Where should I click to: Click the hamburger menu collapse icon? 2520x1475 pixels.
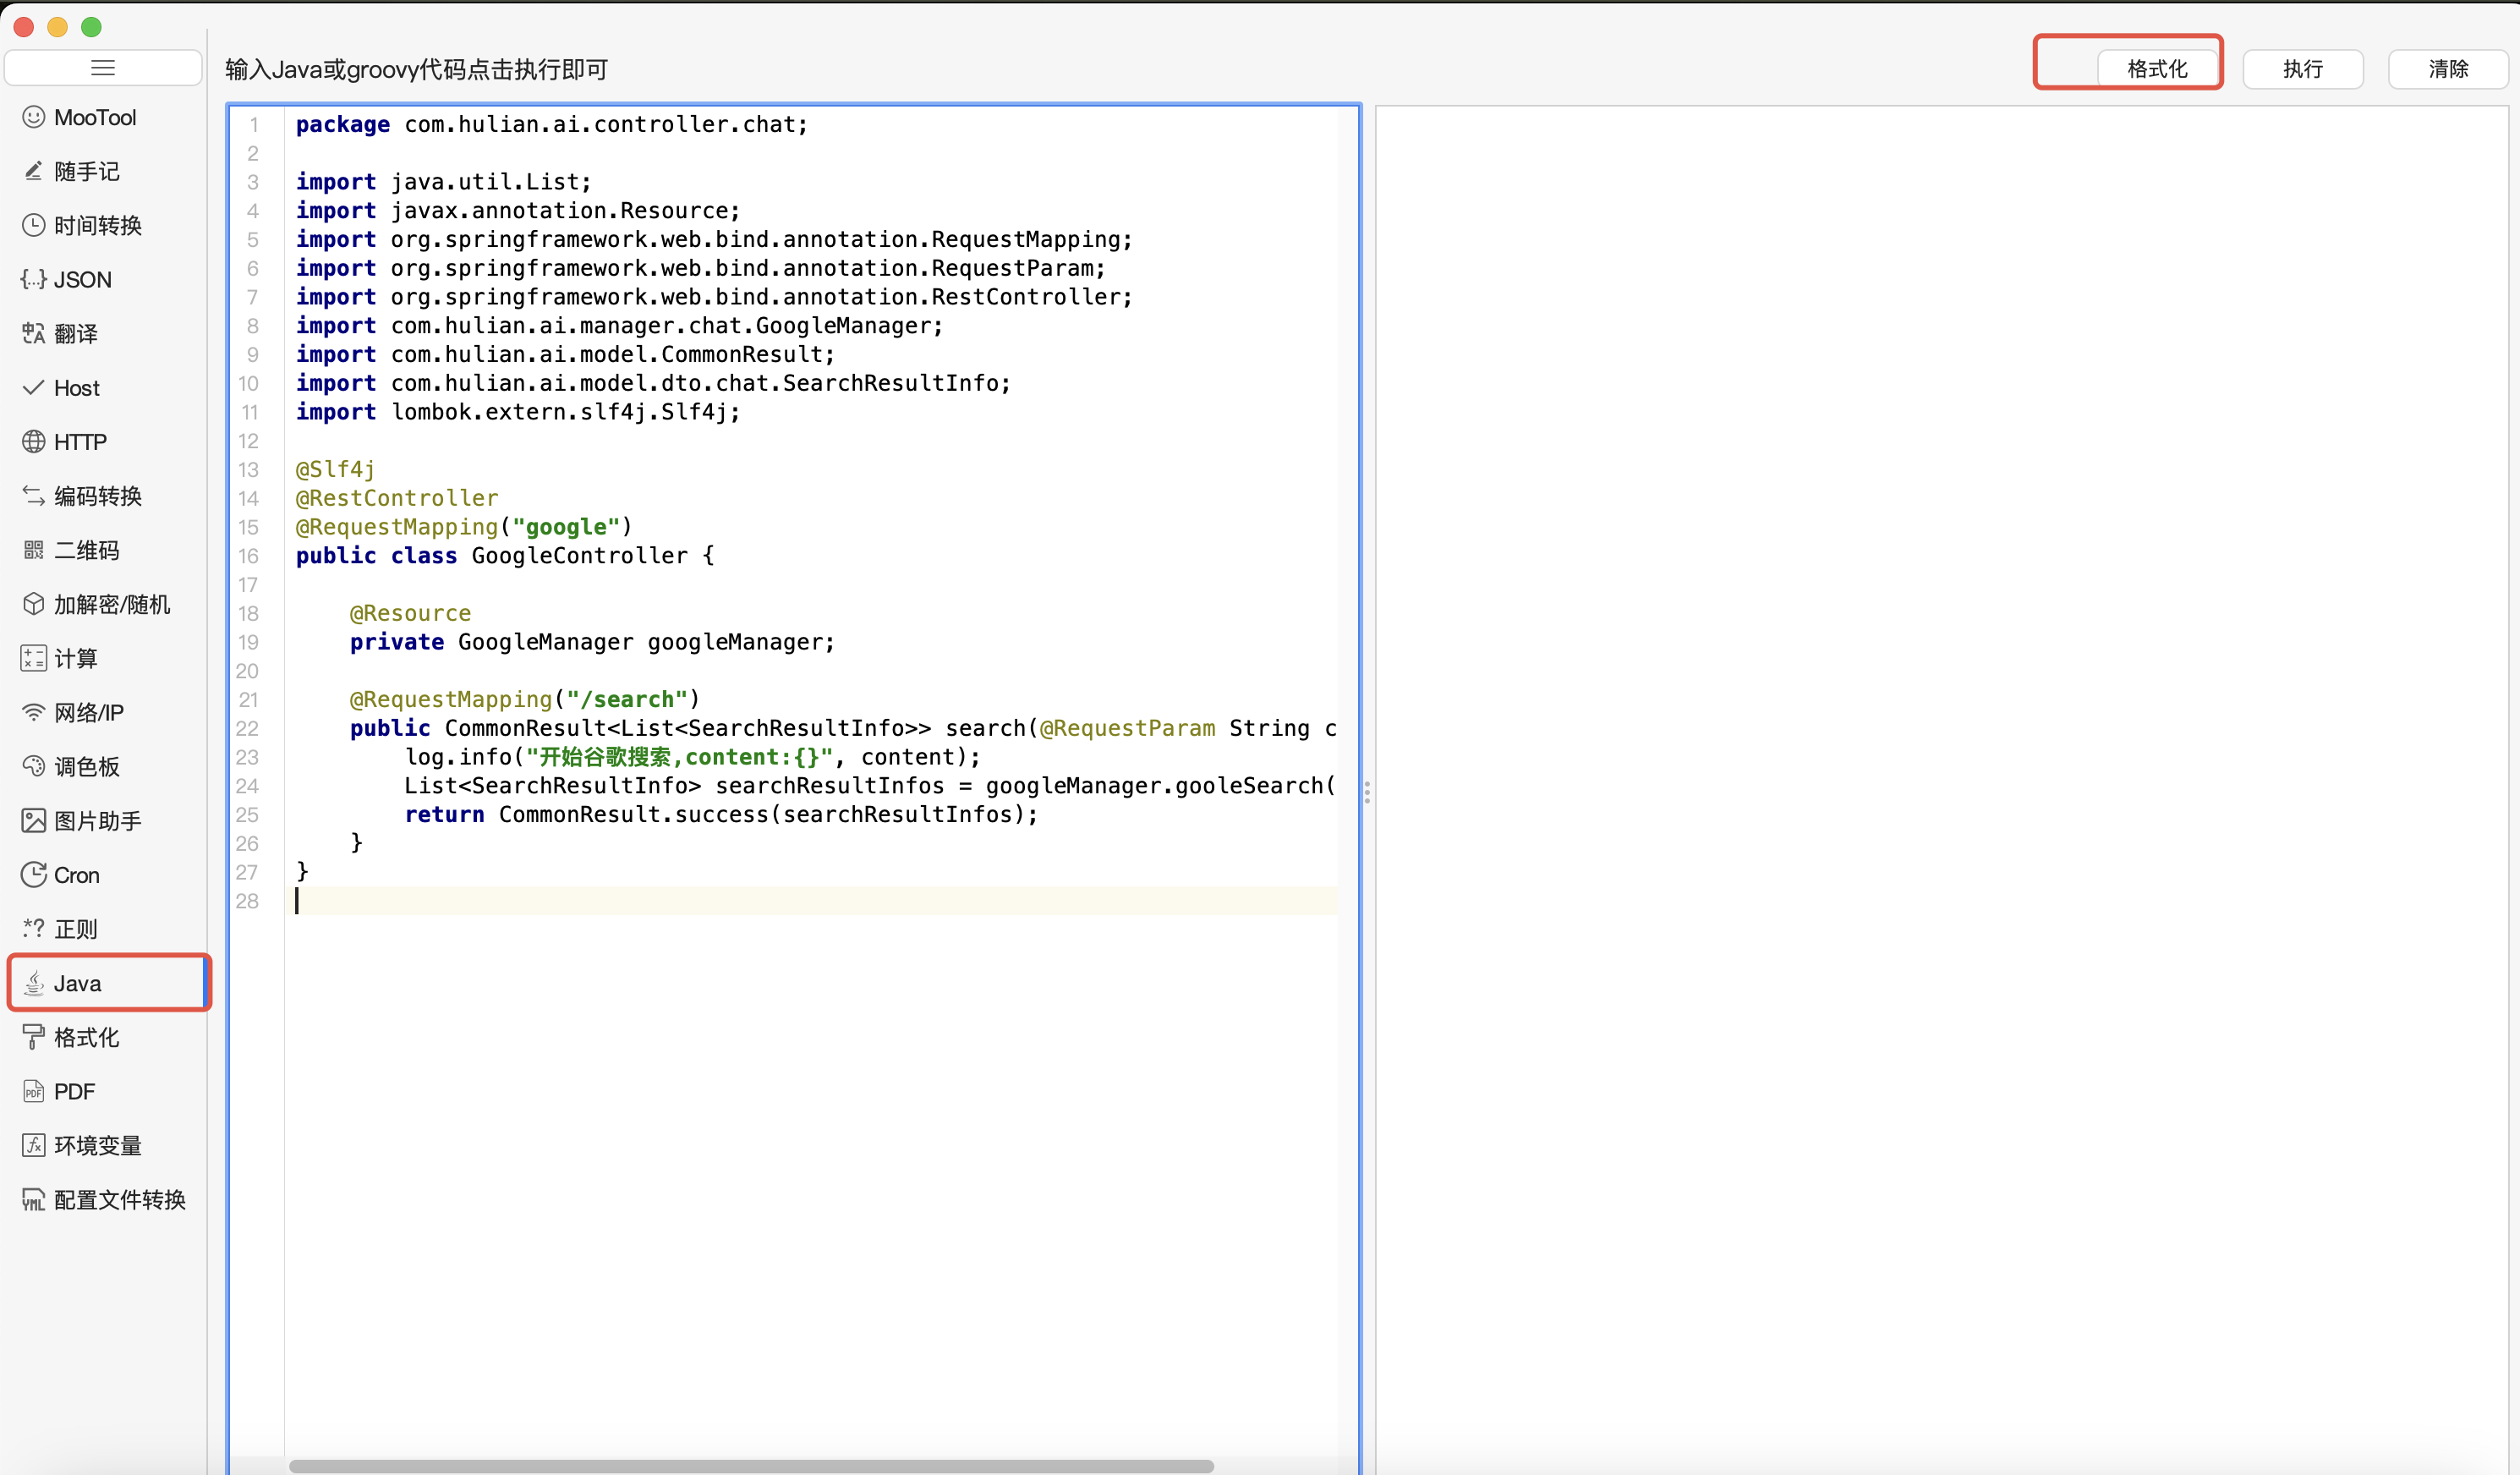(103, 68)
